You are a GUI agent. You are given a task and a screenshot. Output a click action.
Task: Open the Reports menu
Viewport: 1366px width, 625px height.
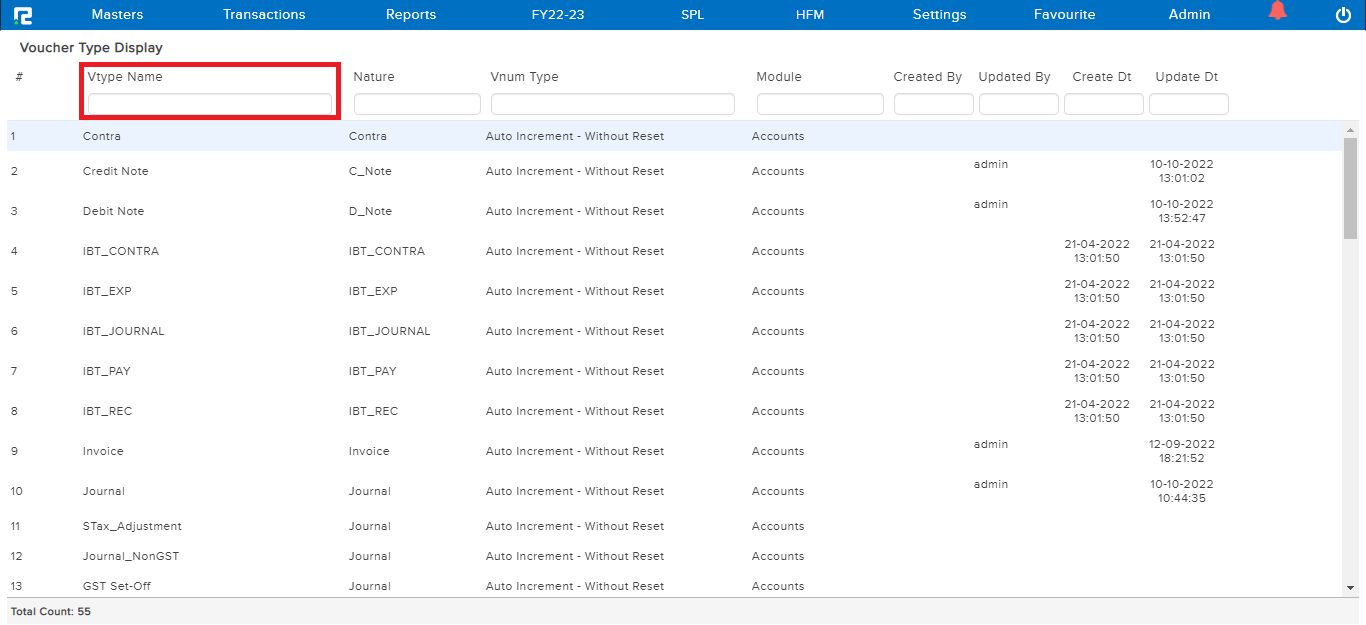pyautogui.click(x=410, y=14)
